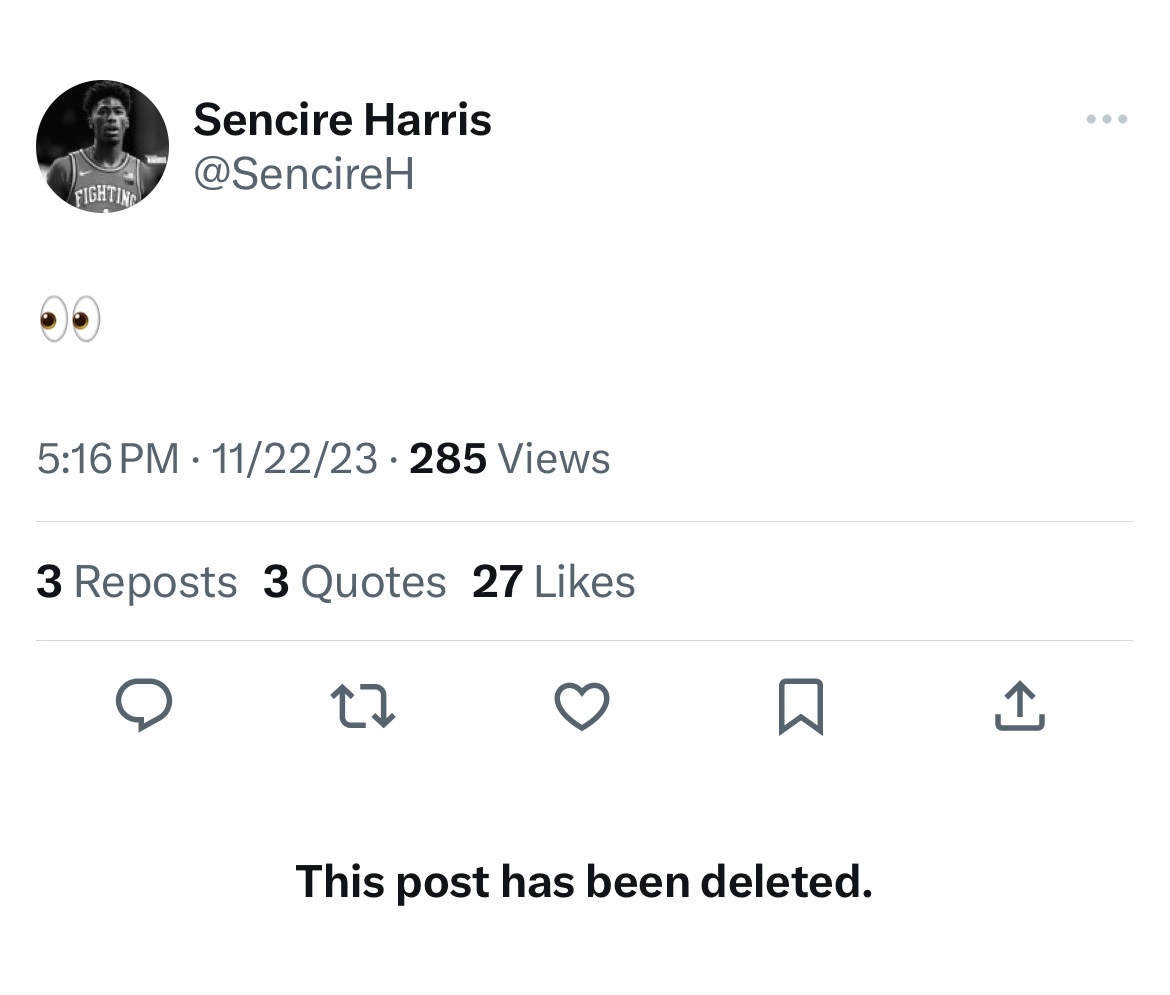1170x995 pixels.
Task: Open the three-dot more options menu
Action: pos(1106,120)
